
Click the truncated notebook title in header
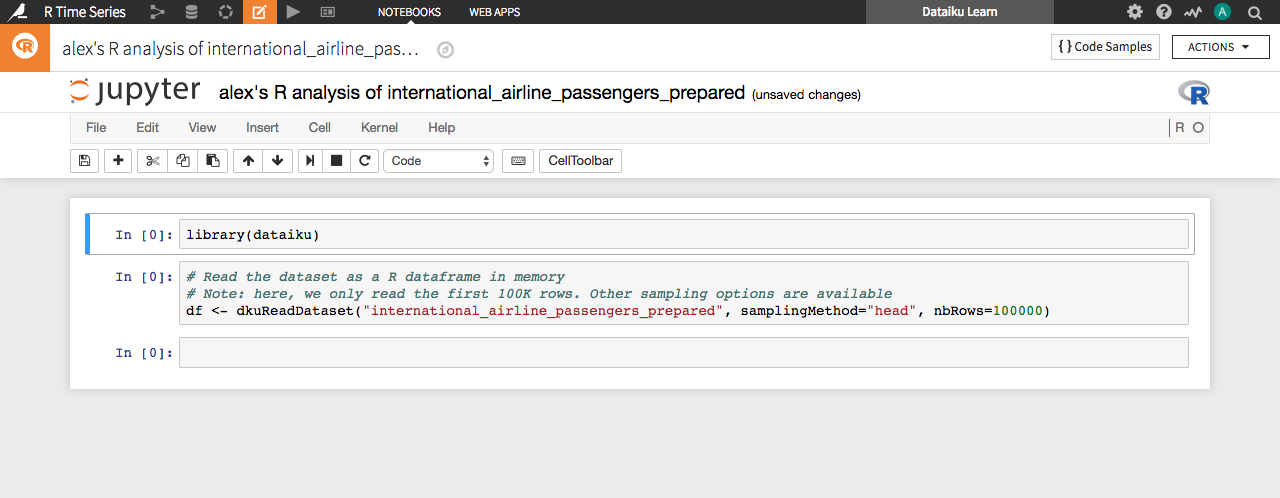(241, 49)
